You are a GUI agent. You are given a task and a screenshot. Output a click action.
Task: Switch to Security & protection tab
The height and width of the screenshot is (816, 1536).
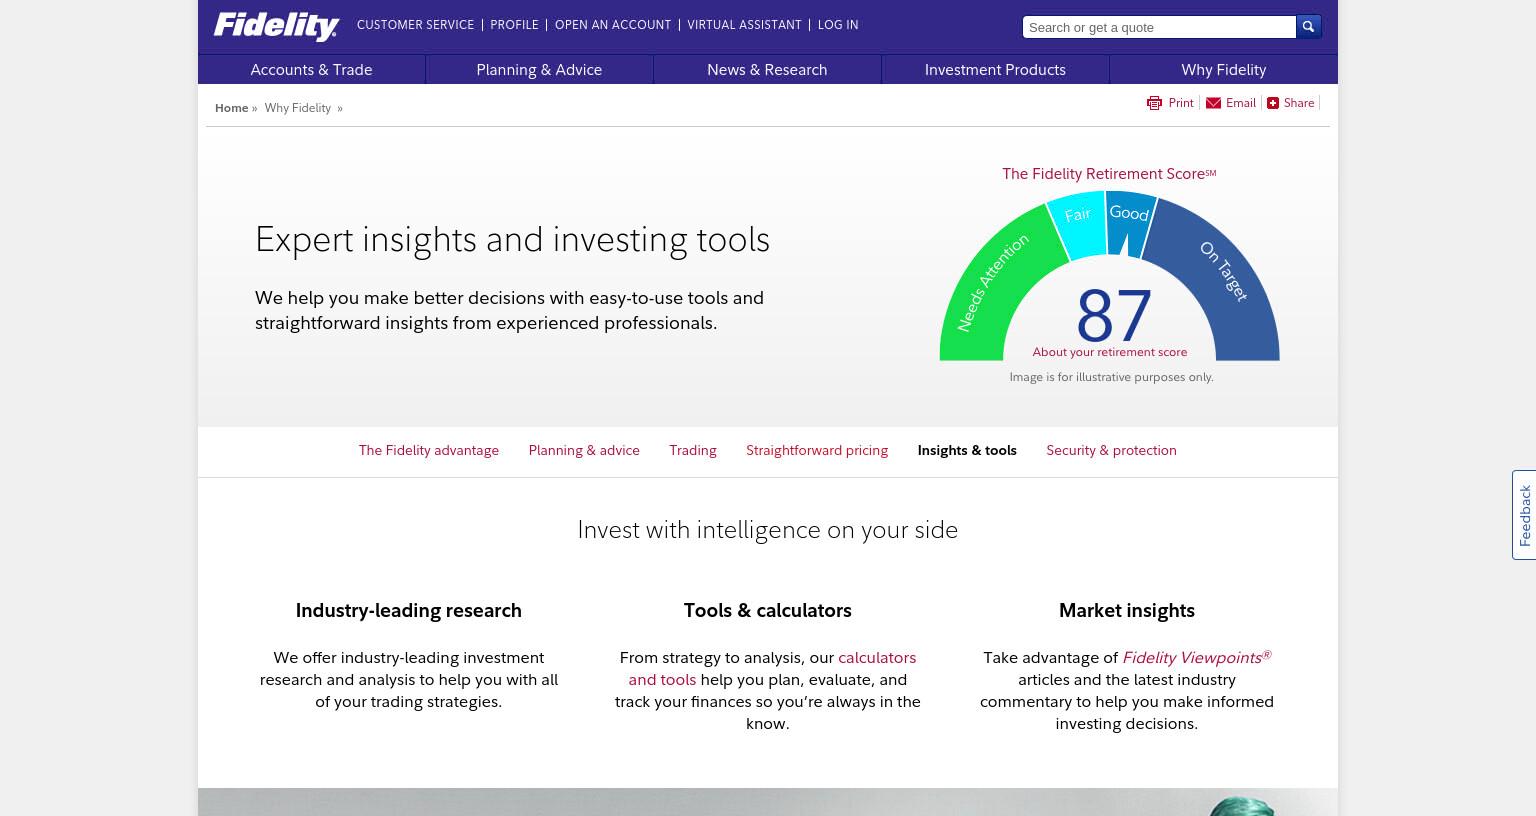[1111, 451]
